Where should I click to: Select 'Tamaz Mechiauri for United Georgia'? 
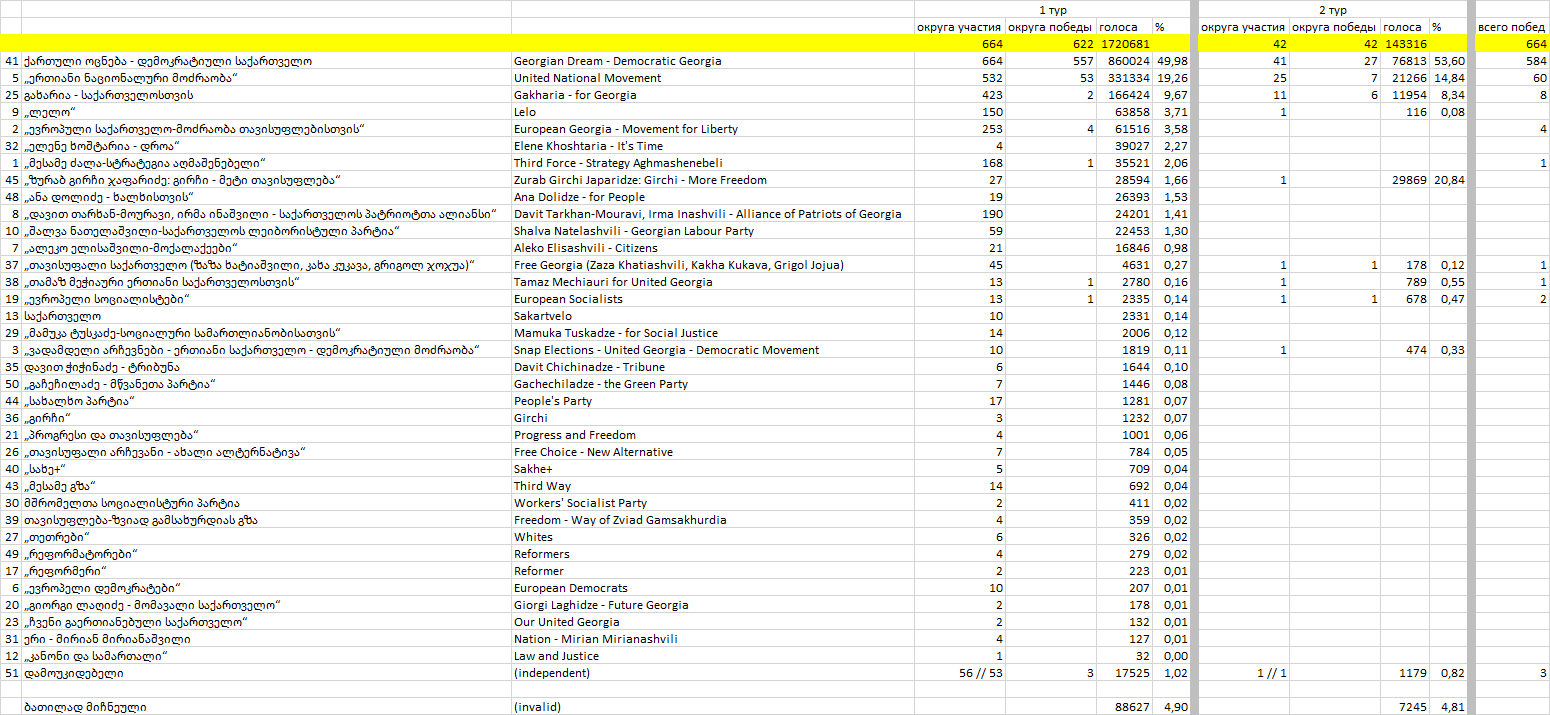tap(713, 282)
